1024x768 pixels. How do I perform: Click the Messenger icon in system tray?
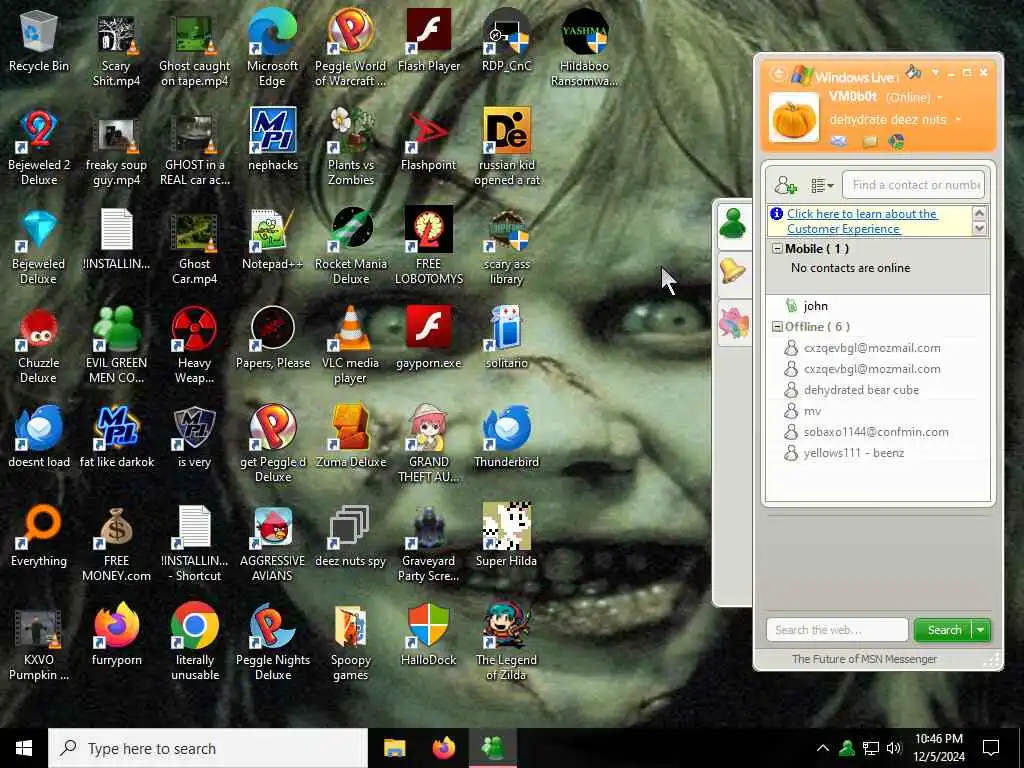847,748
